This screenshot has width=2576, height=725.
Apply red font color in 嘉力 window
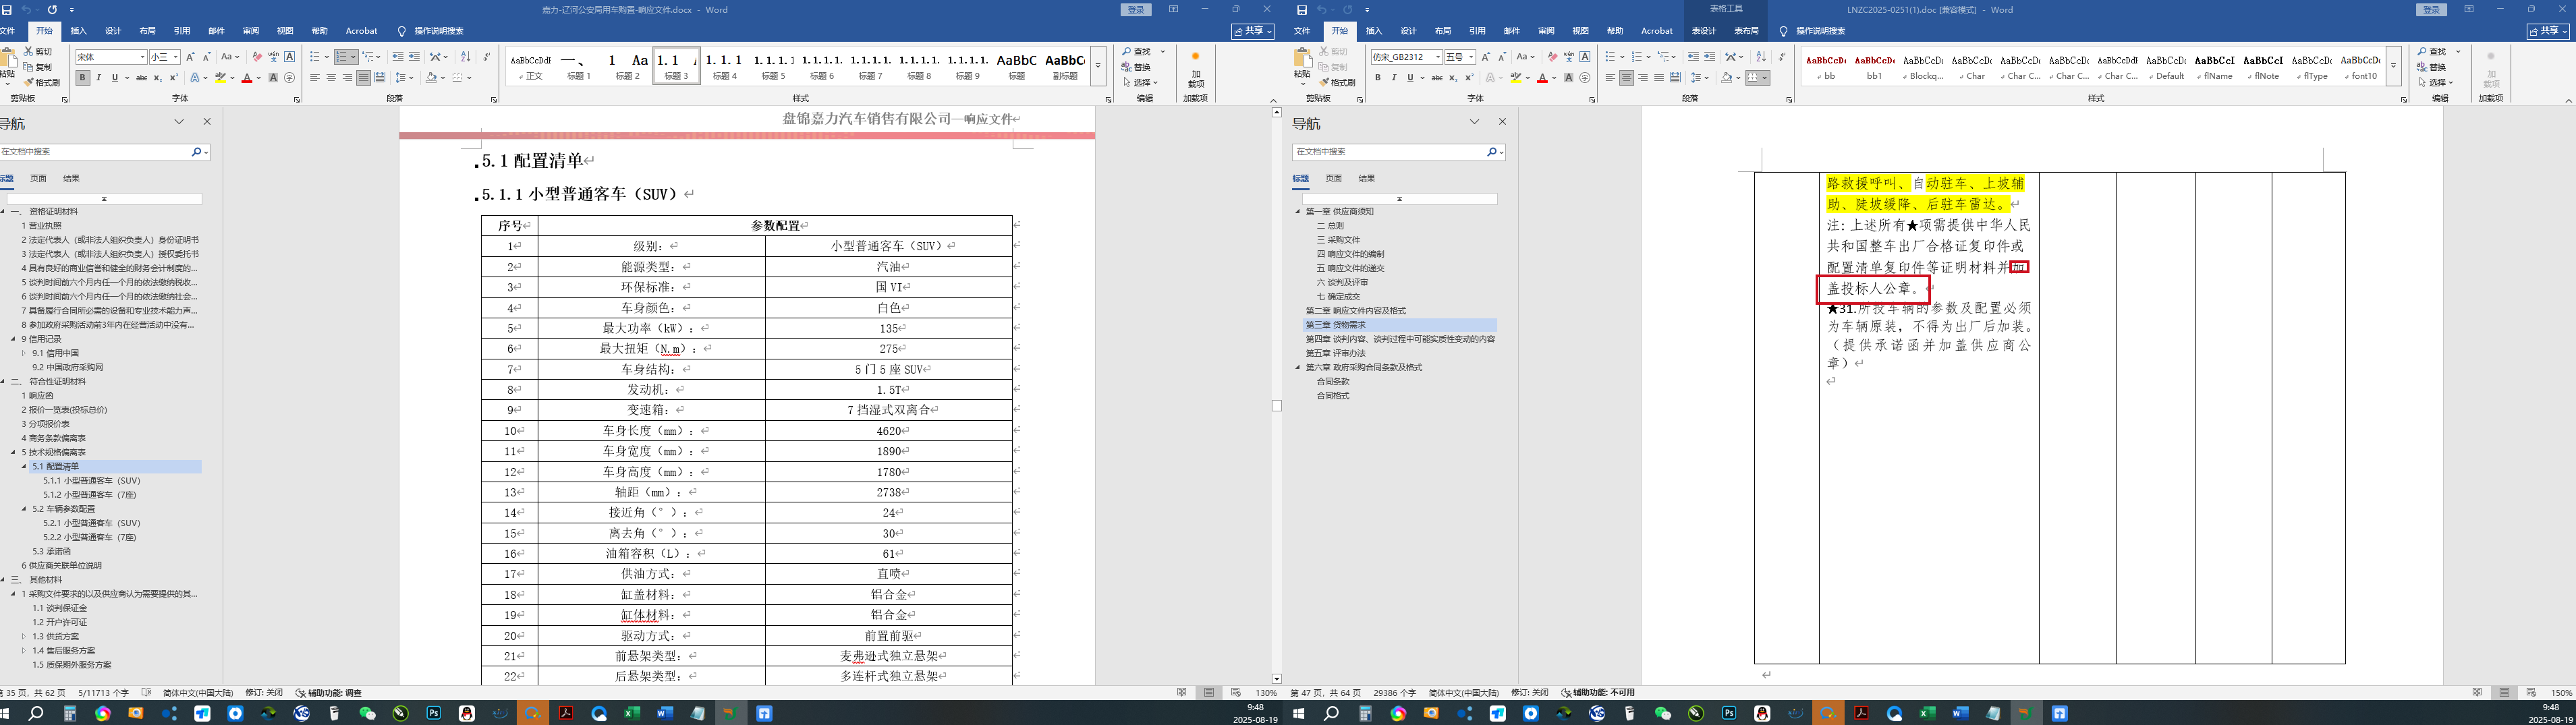pos(246,78)
